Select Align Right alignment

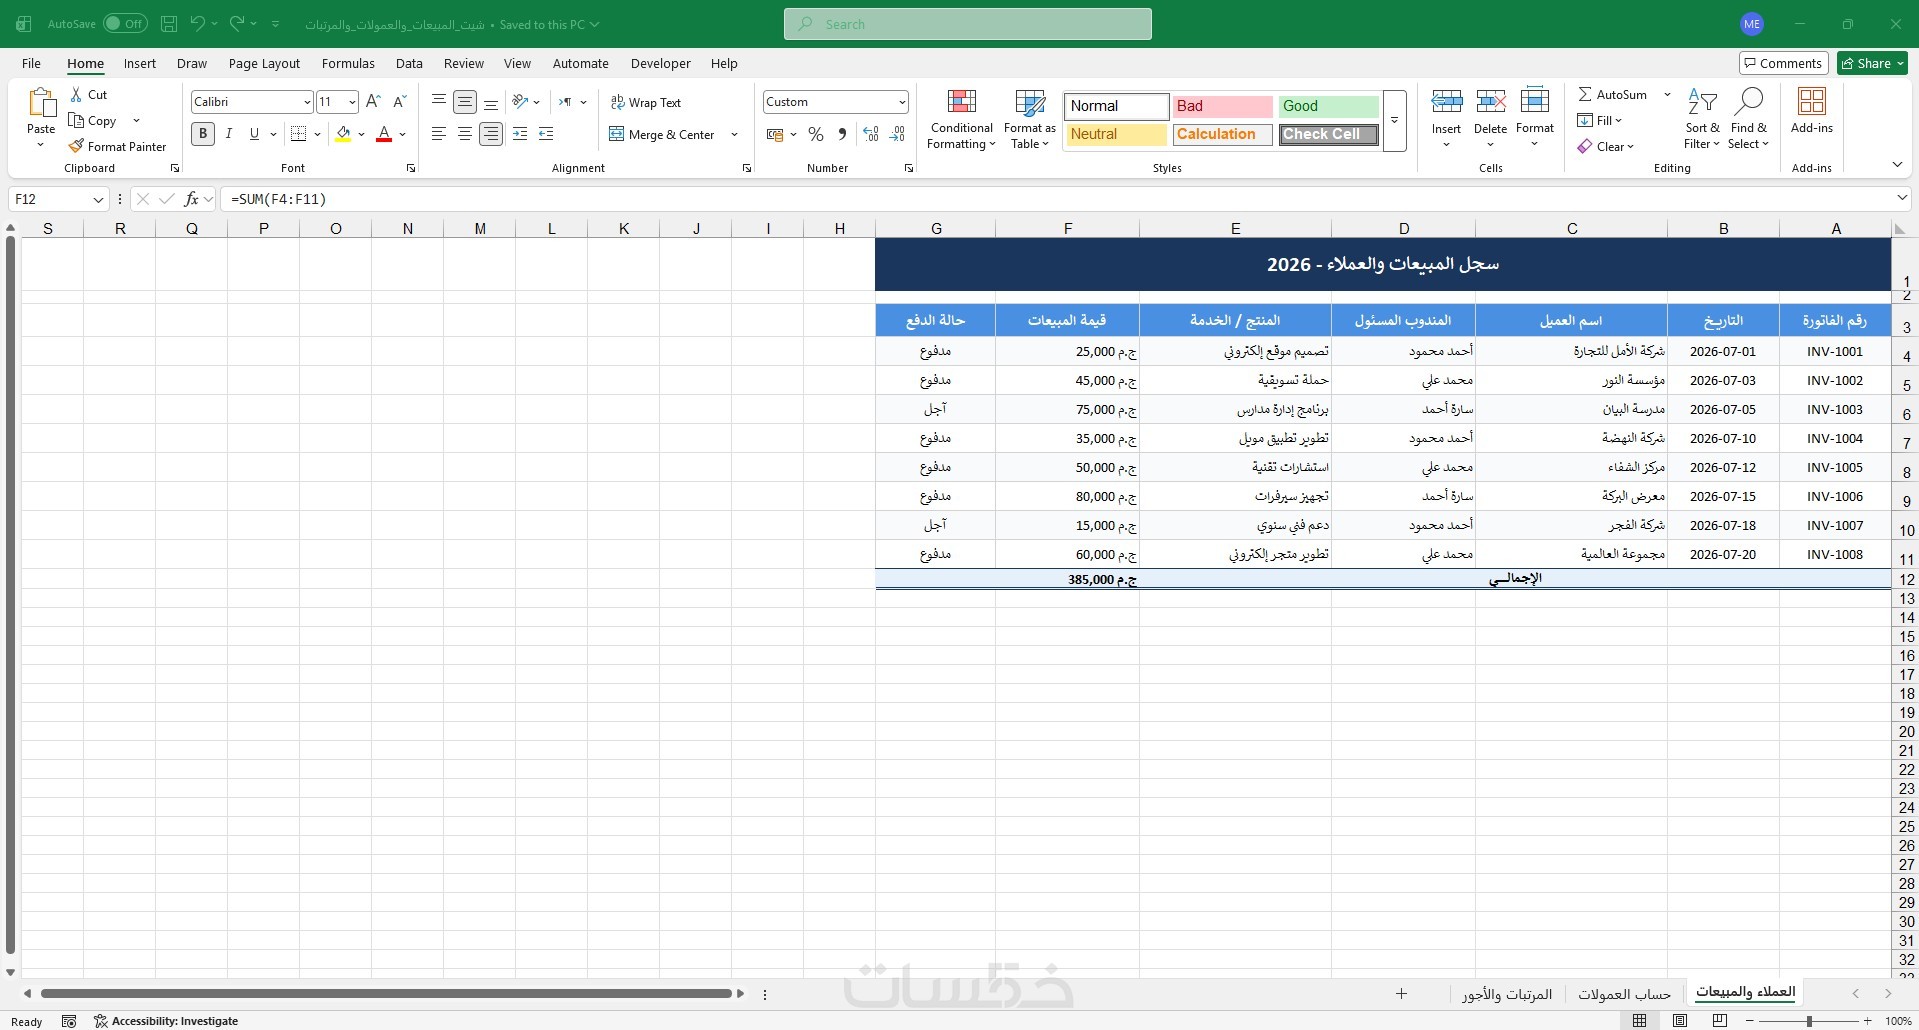pos(490,134)
